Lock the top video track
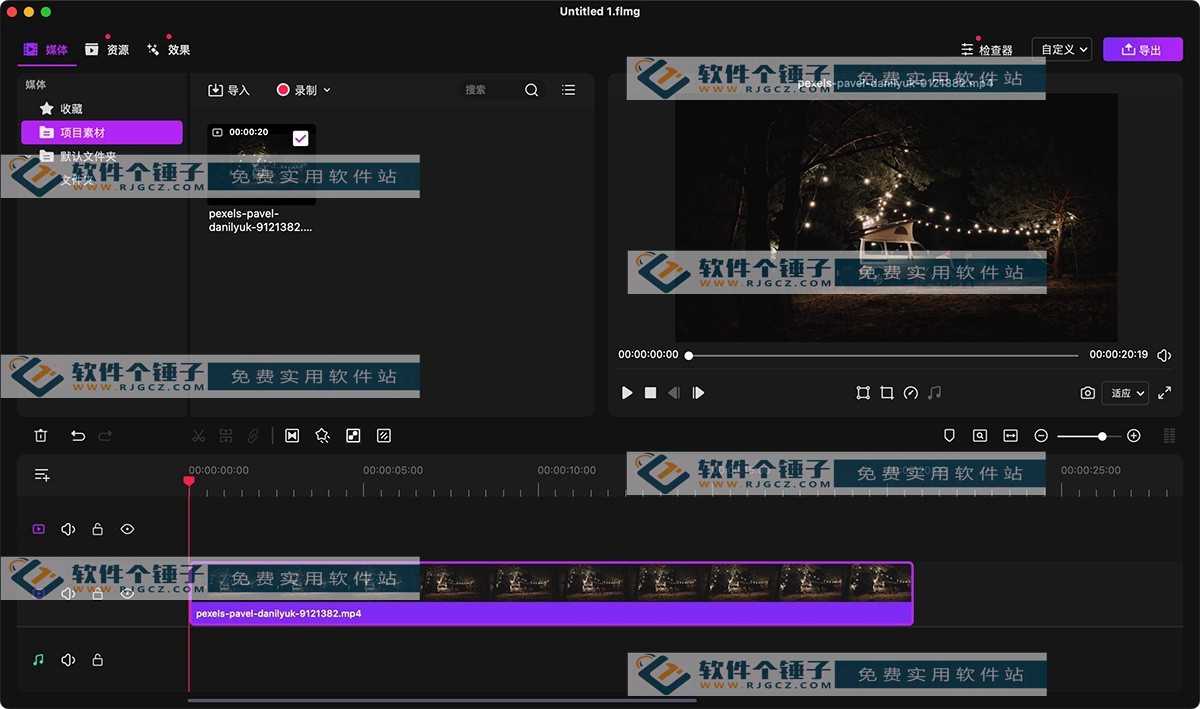The image size is (1200, 709). tap(98, 529)
